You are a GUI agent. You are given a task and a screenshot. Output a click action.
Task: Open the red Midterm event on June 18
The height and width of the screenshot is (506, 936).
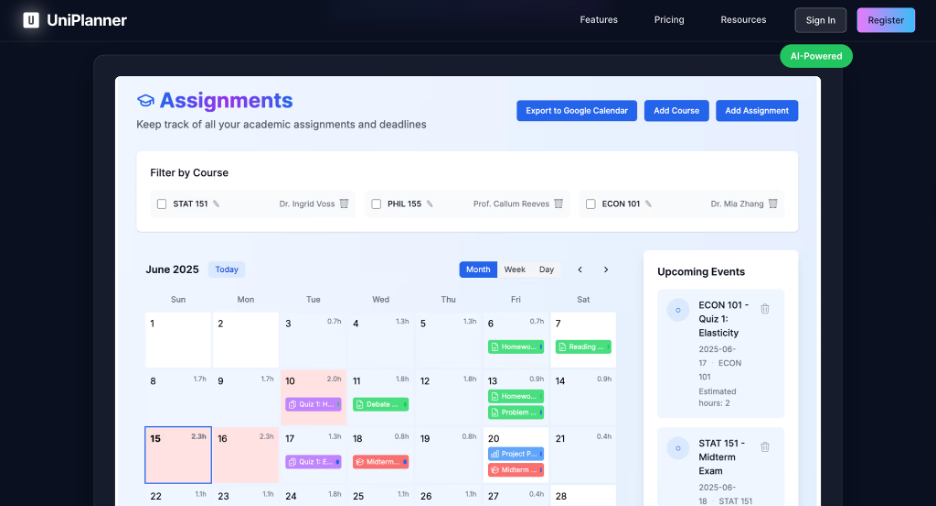[x=381, y=462]
